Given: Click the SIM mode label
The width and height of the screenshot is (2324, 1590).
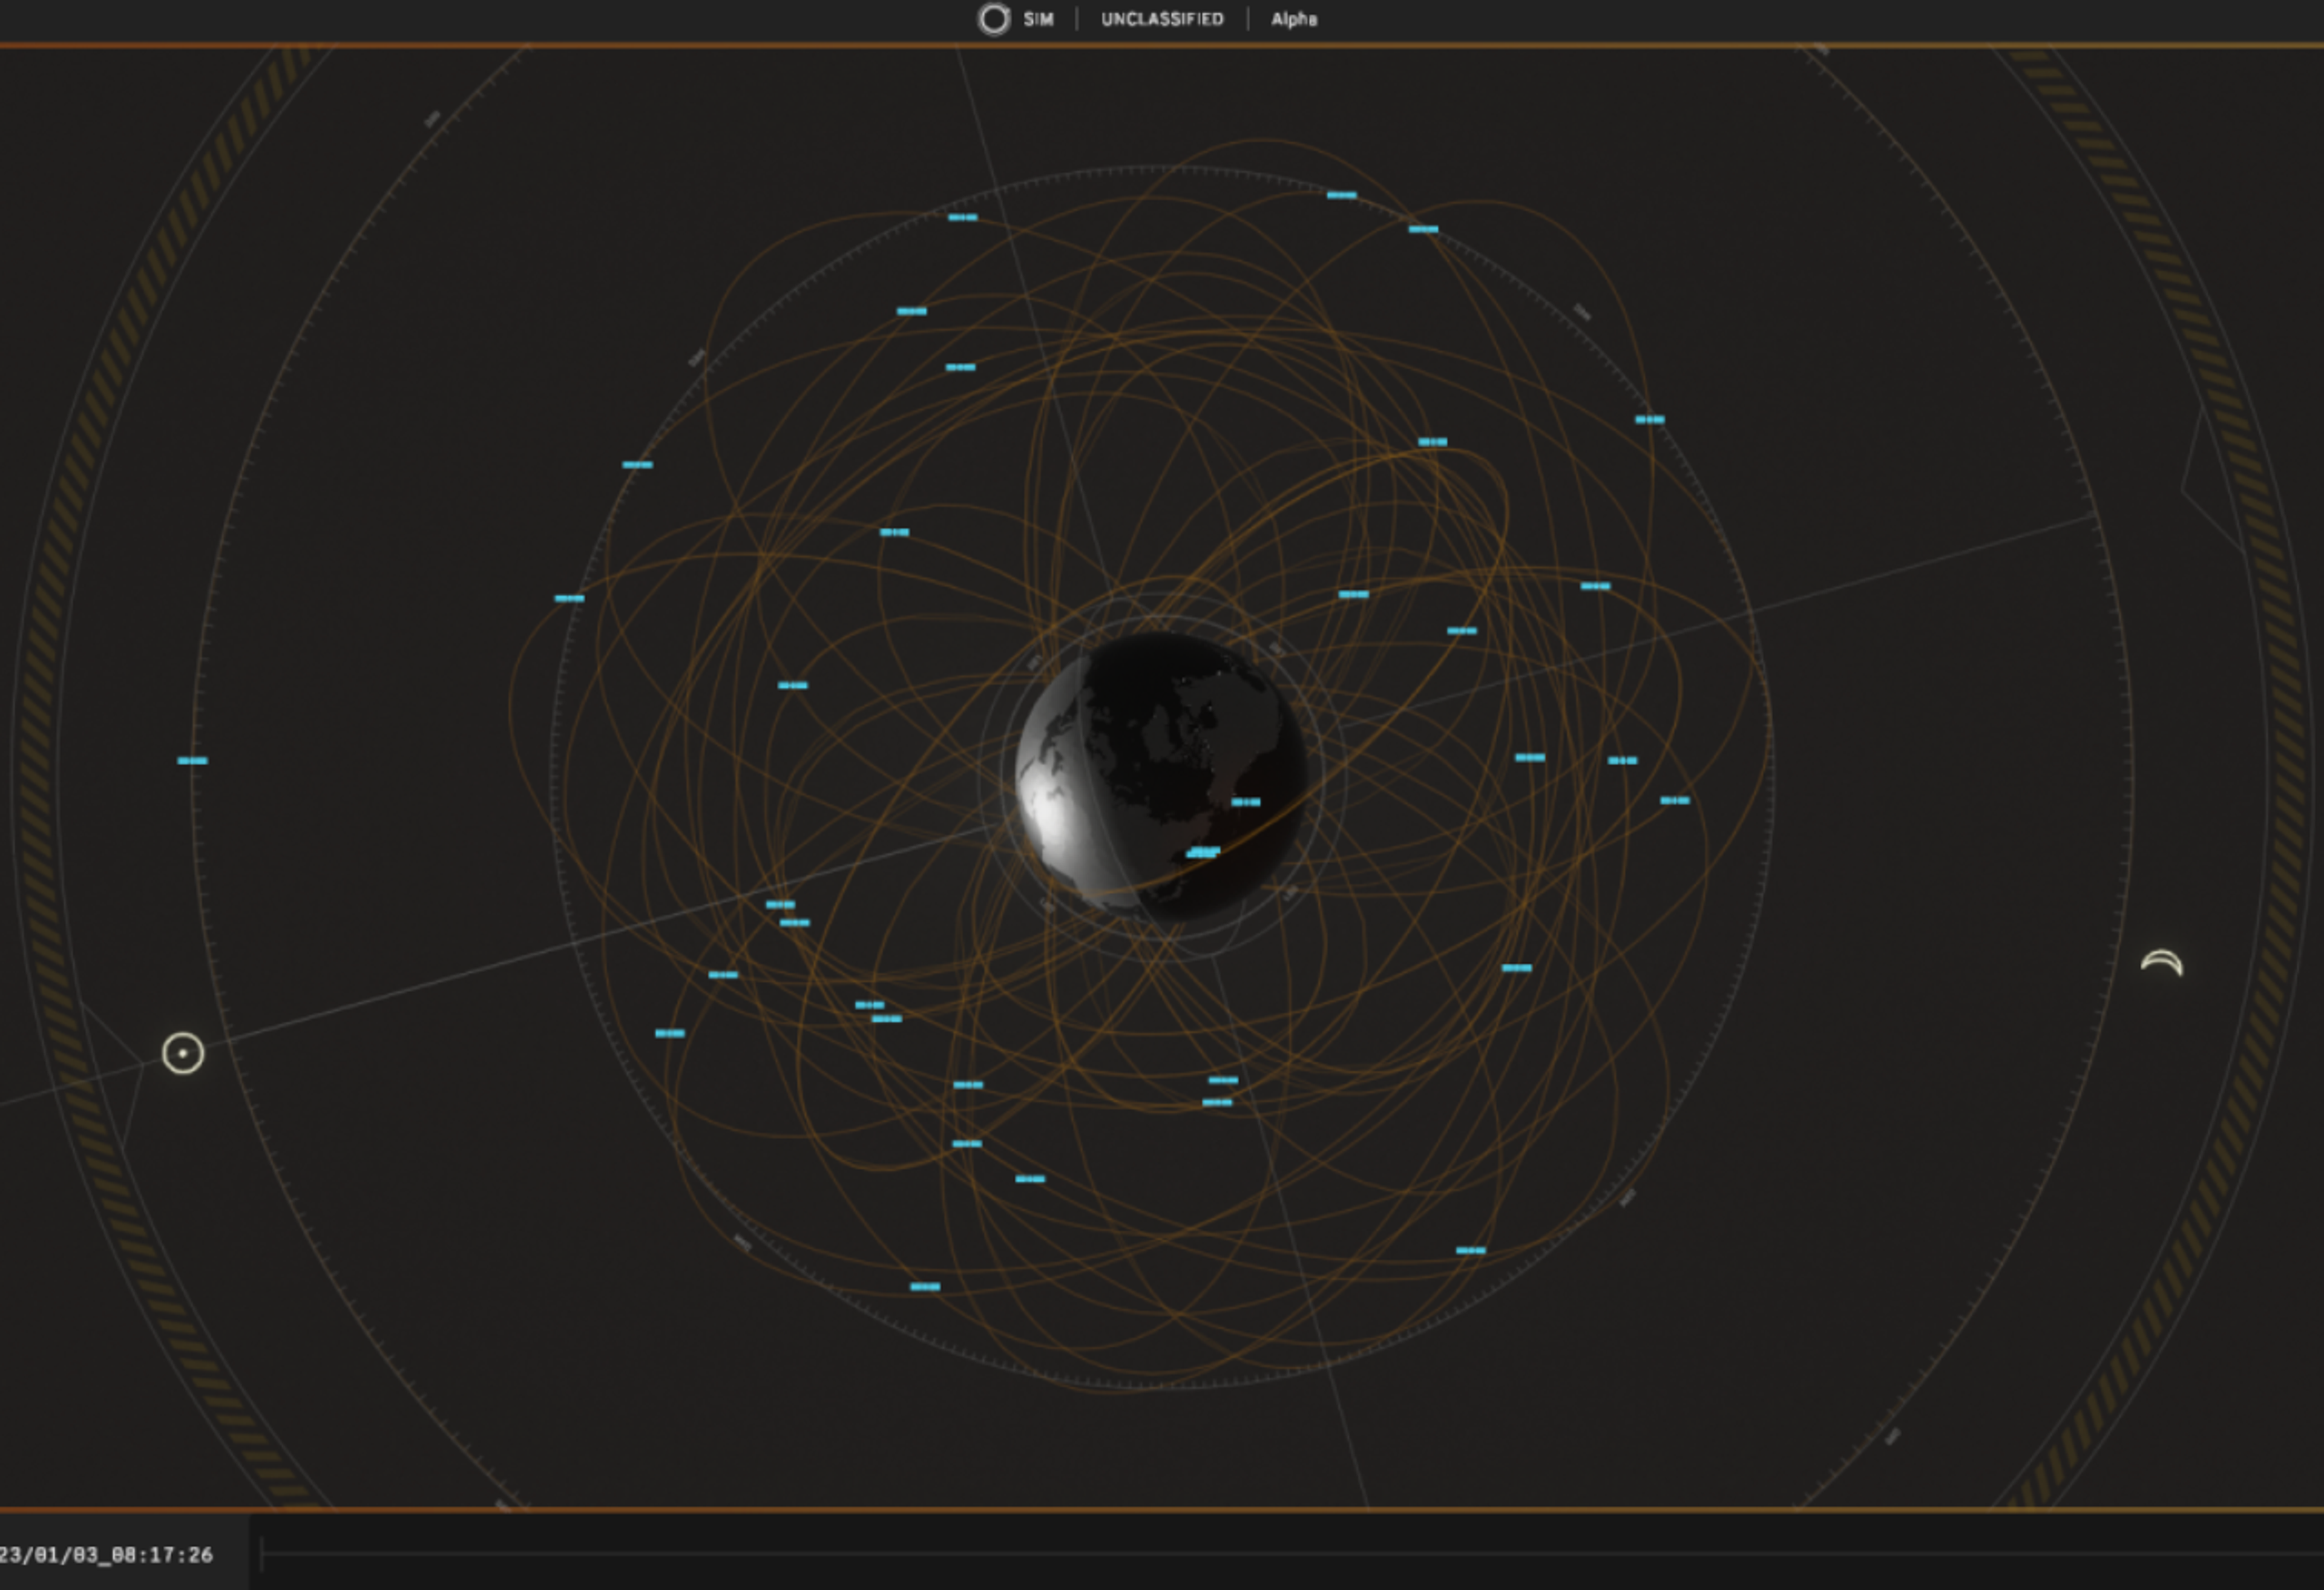Looking at the screenshot, I should click(1038, 19).
